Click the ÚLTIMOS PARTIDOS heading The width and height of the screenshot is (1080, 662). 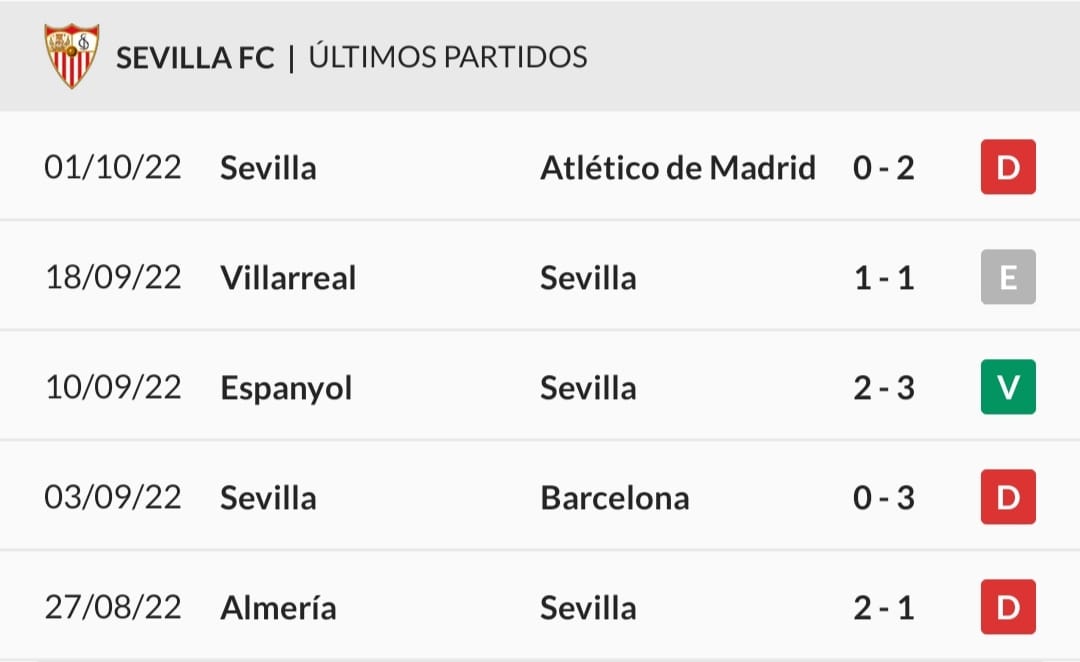click(448, 56)
